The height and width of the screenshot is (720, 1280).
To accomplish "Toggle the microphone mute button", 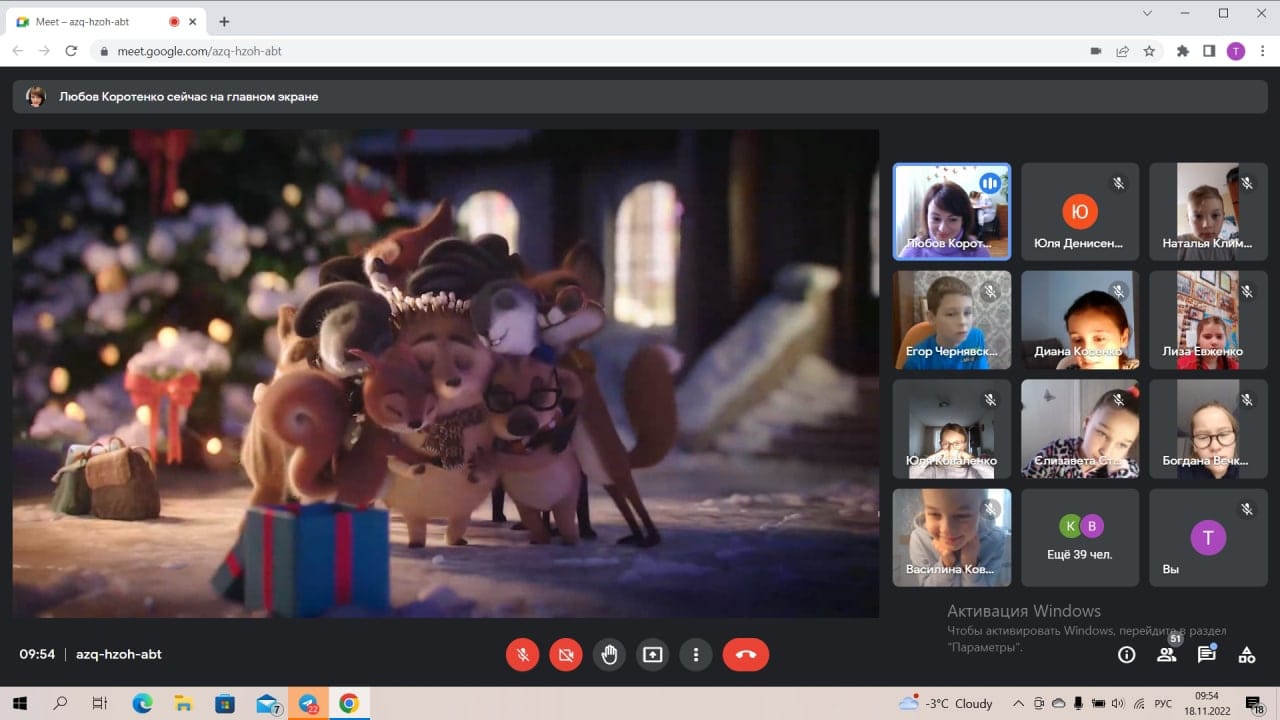I will [522, 655].
